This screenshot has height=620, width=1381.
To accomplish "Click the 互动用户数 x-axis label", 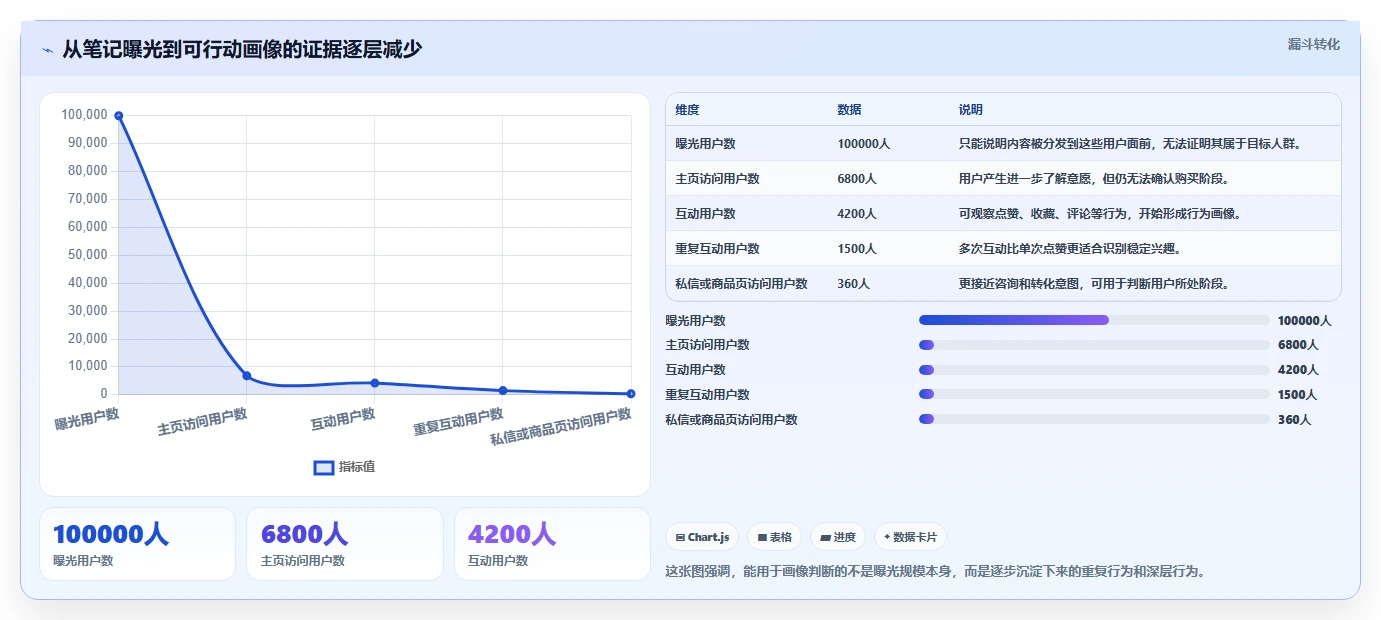I will point(343,418).
